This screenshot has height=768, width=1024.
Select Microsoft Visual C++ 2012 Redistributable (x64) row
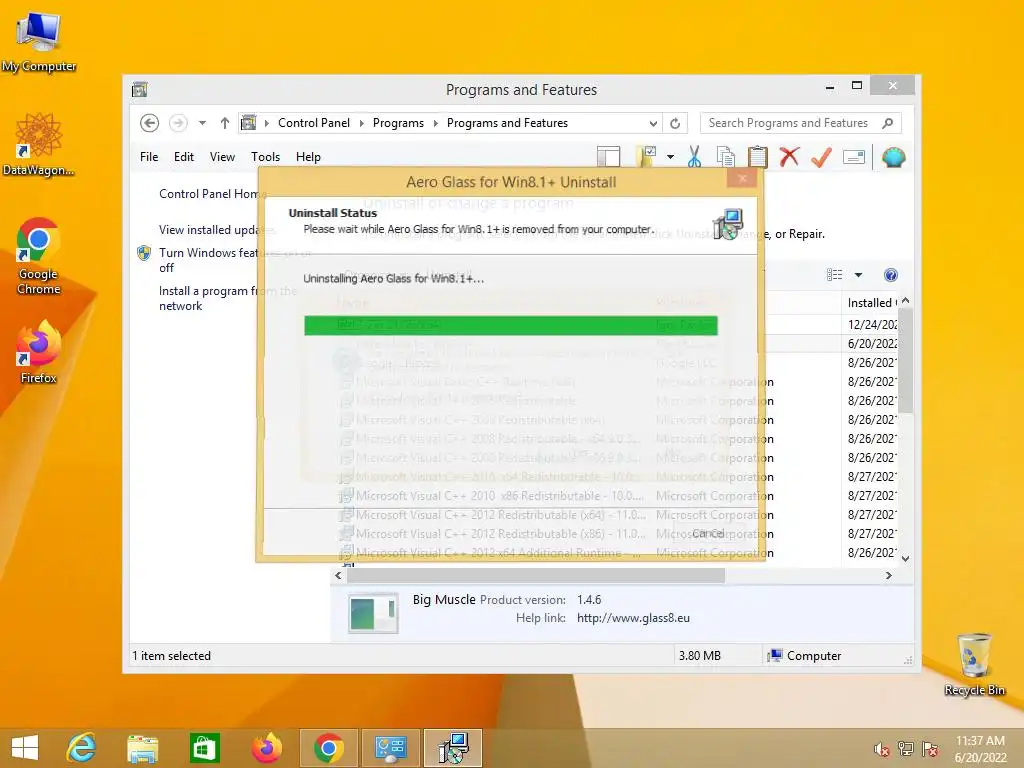click(x=617, y=515)
